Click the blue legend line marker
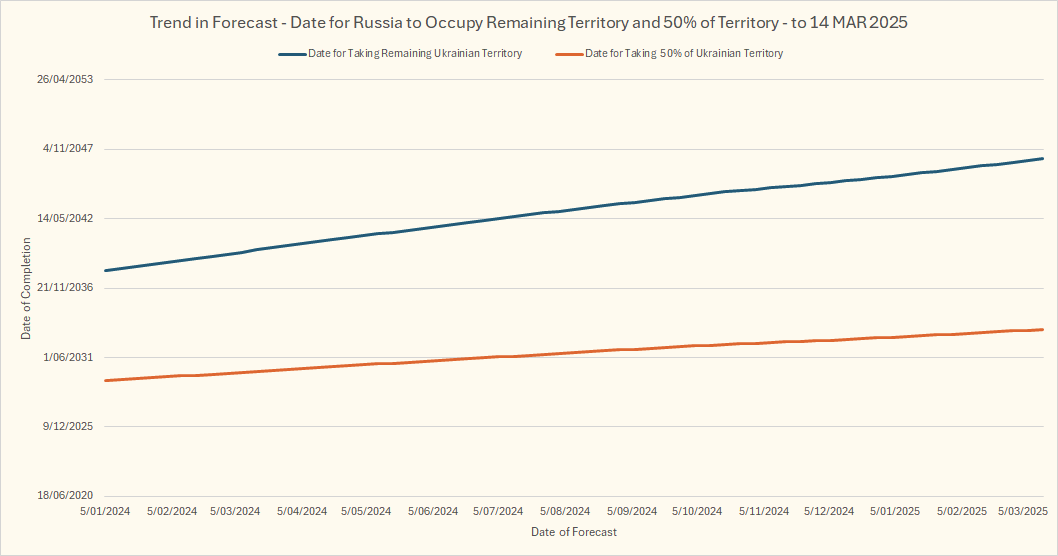The width and height of the screenshot is (1058, 556). pos(291,54)
